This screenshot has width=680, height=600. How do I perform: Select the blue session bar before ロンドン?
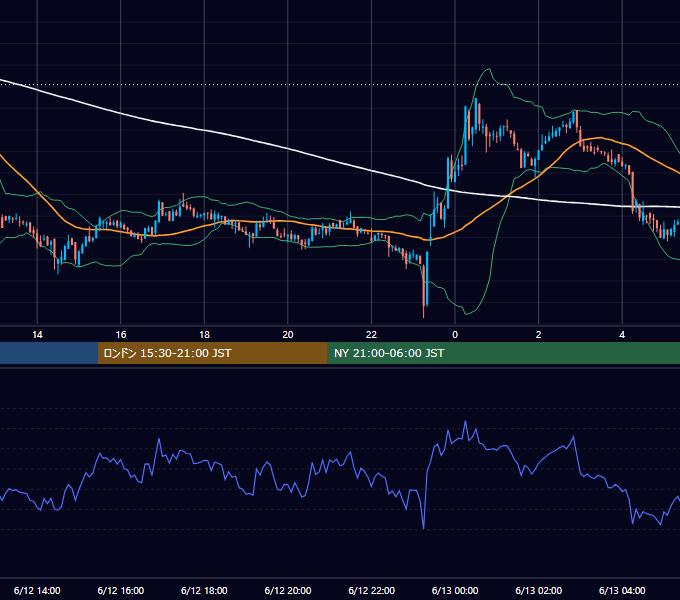tap(49, 353)
